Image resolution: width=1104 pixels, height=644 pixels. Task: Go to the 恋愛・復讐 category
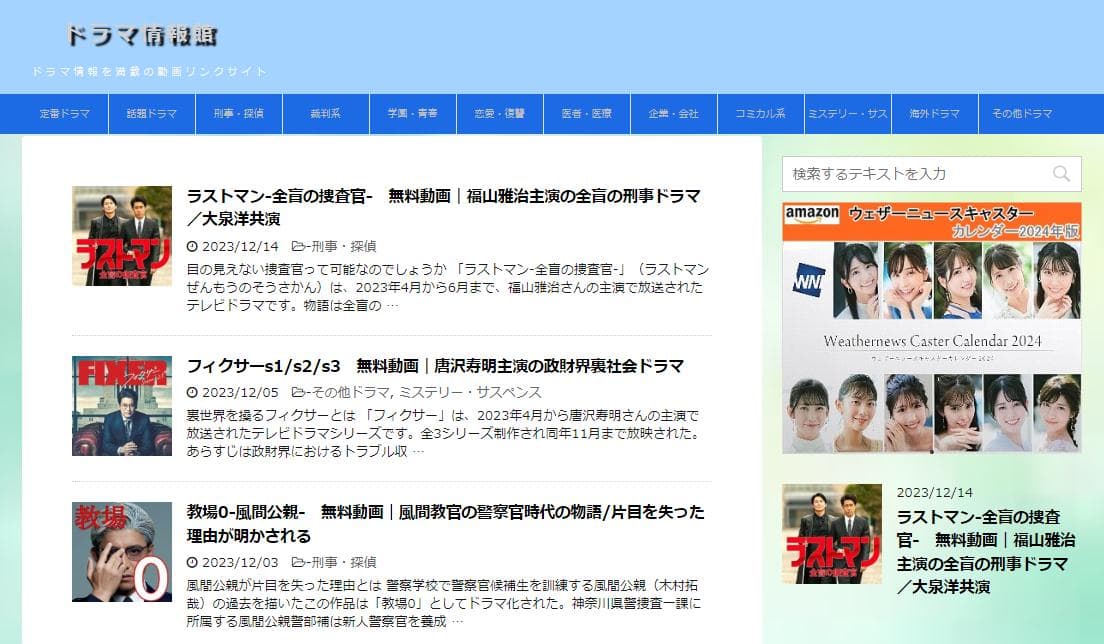(x=500, y=113)
